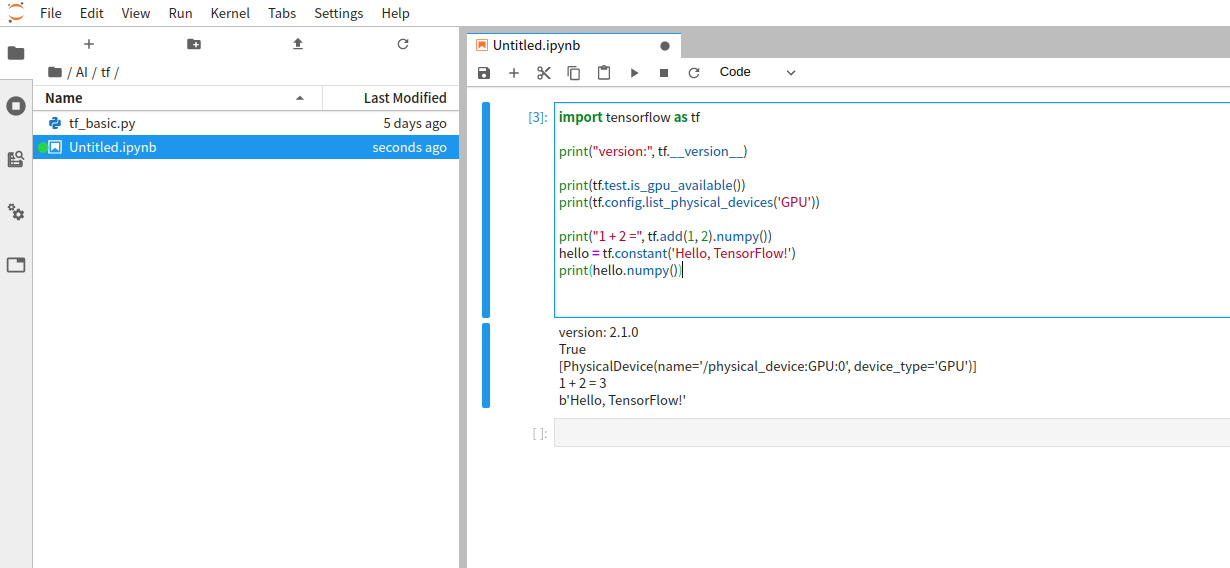Refresh the file list
Image resolution: width=1230 pixels, height=568 pixels.
pos(403,44)
